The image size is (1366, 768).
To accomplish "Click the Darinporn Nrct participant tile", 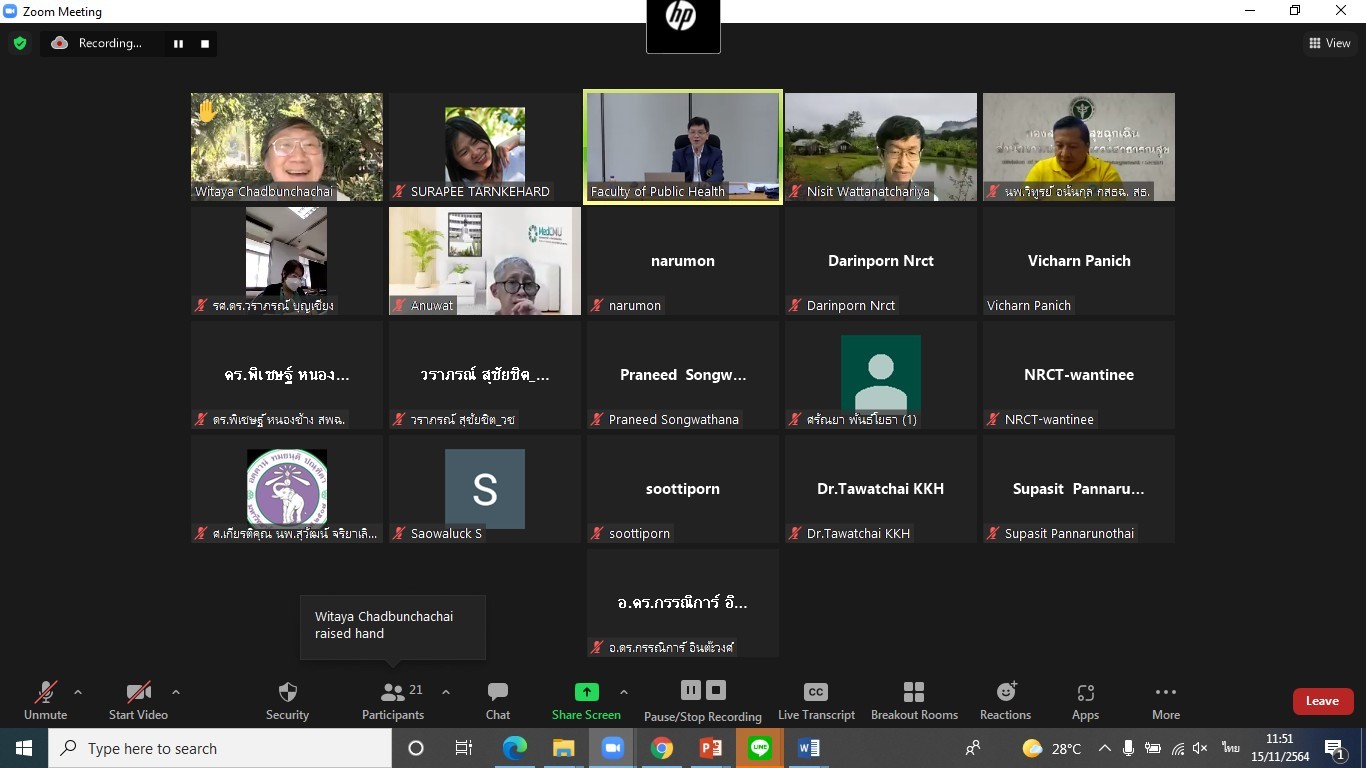I will click(881, 261).
